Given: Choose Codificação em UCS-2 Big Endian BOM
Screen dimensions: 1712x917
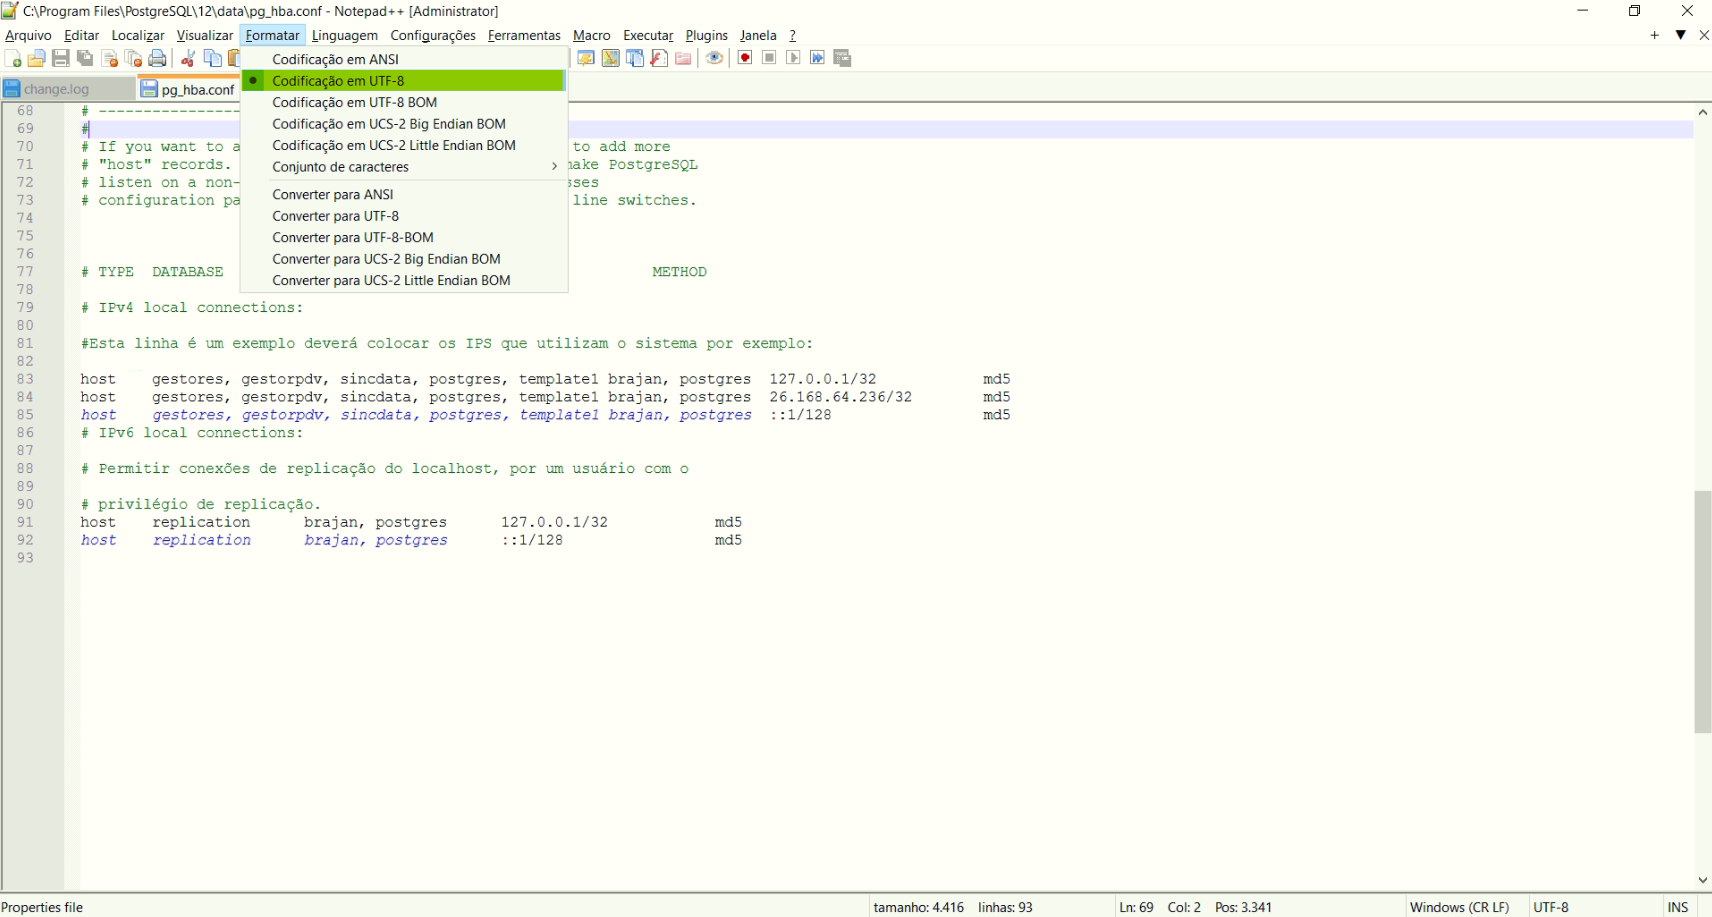Looking at the screenshot, I should [x=388, y=124].
